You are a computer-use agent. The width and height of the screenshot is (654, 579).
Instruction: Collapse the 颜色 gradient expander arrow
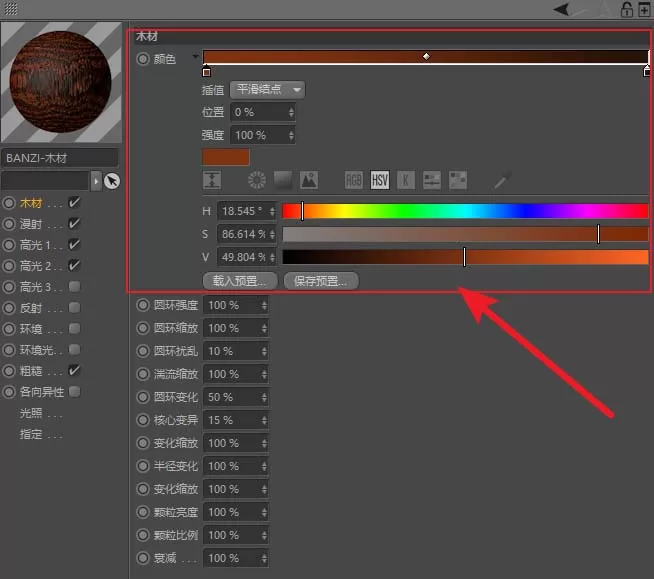coord(195,56)
